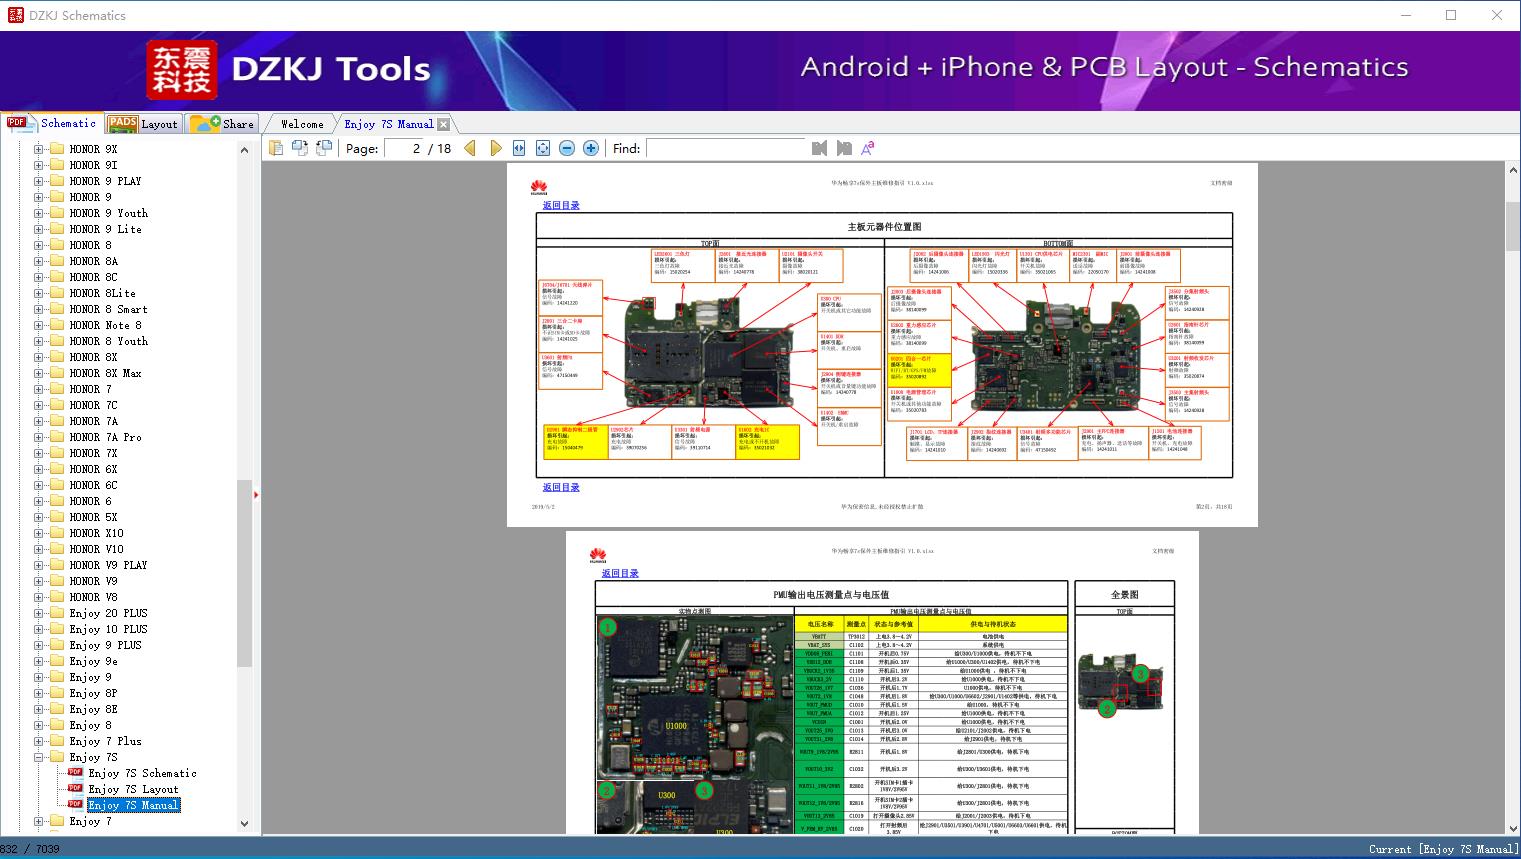
Task: Click the folder icon next to HONOR Note 8
Action: (x=57, y=325)
